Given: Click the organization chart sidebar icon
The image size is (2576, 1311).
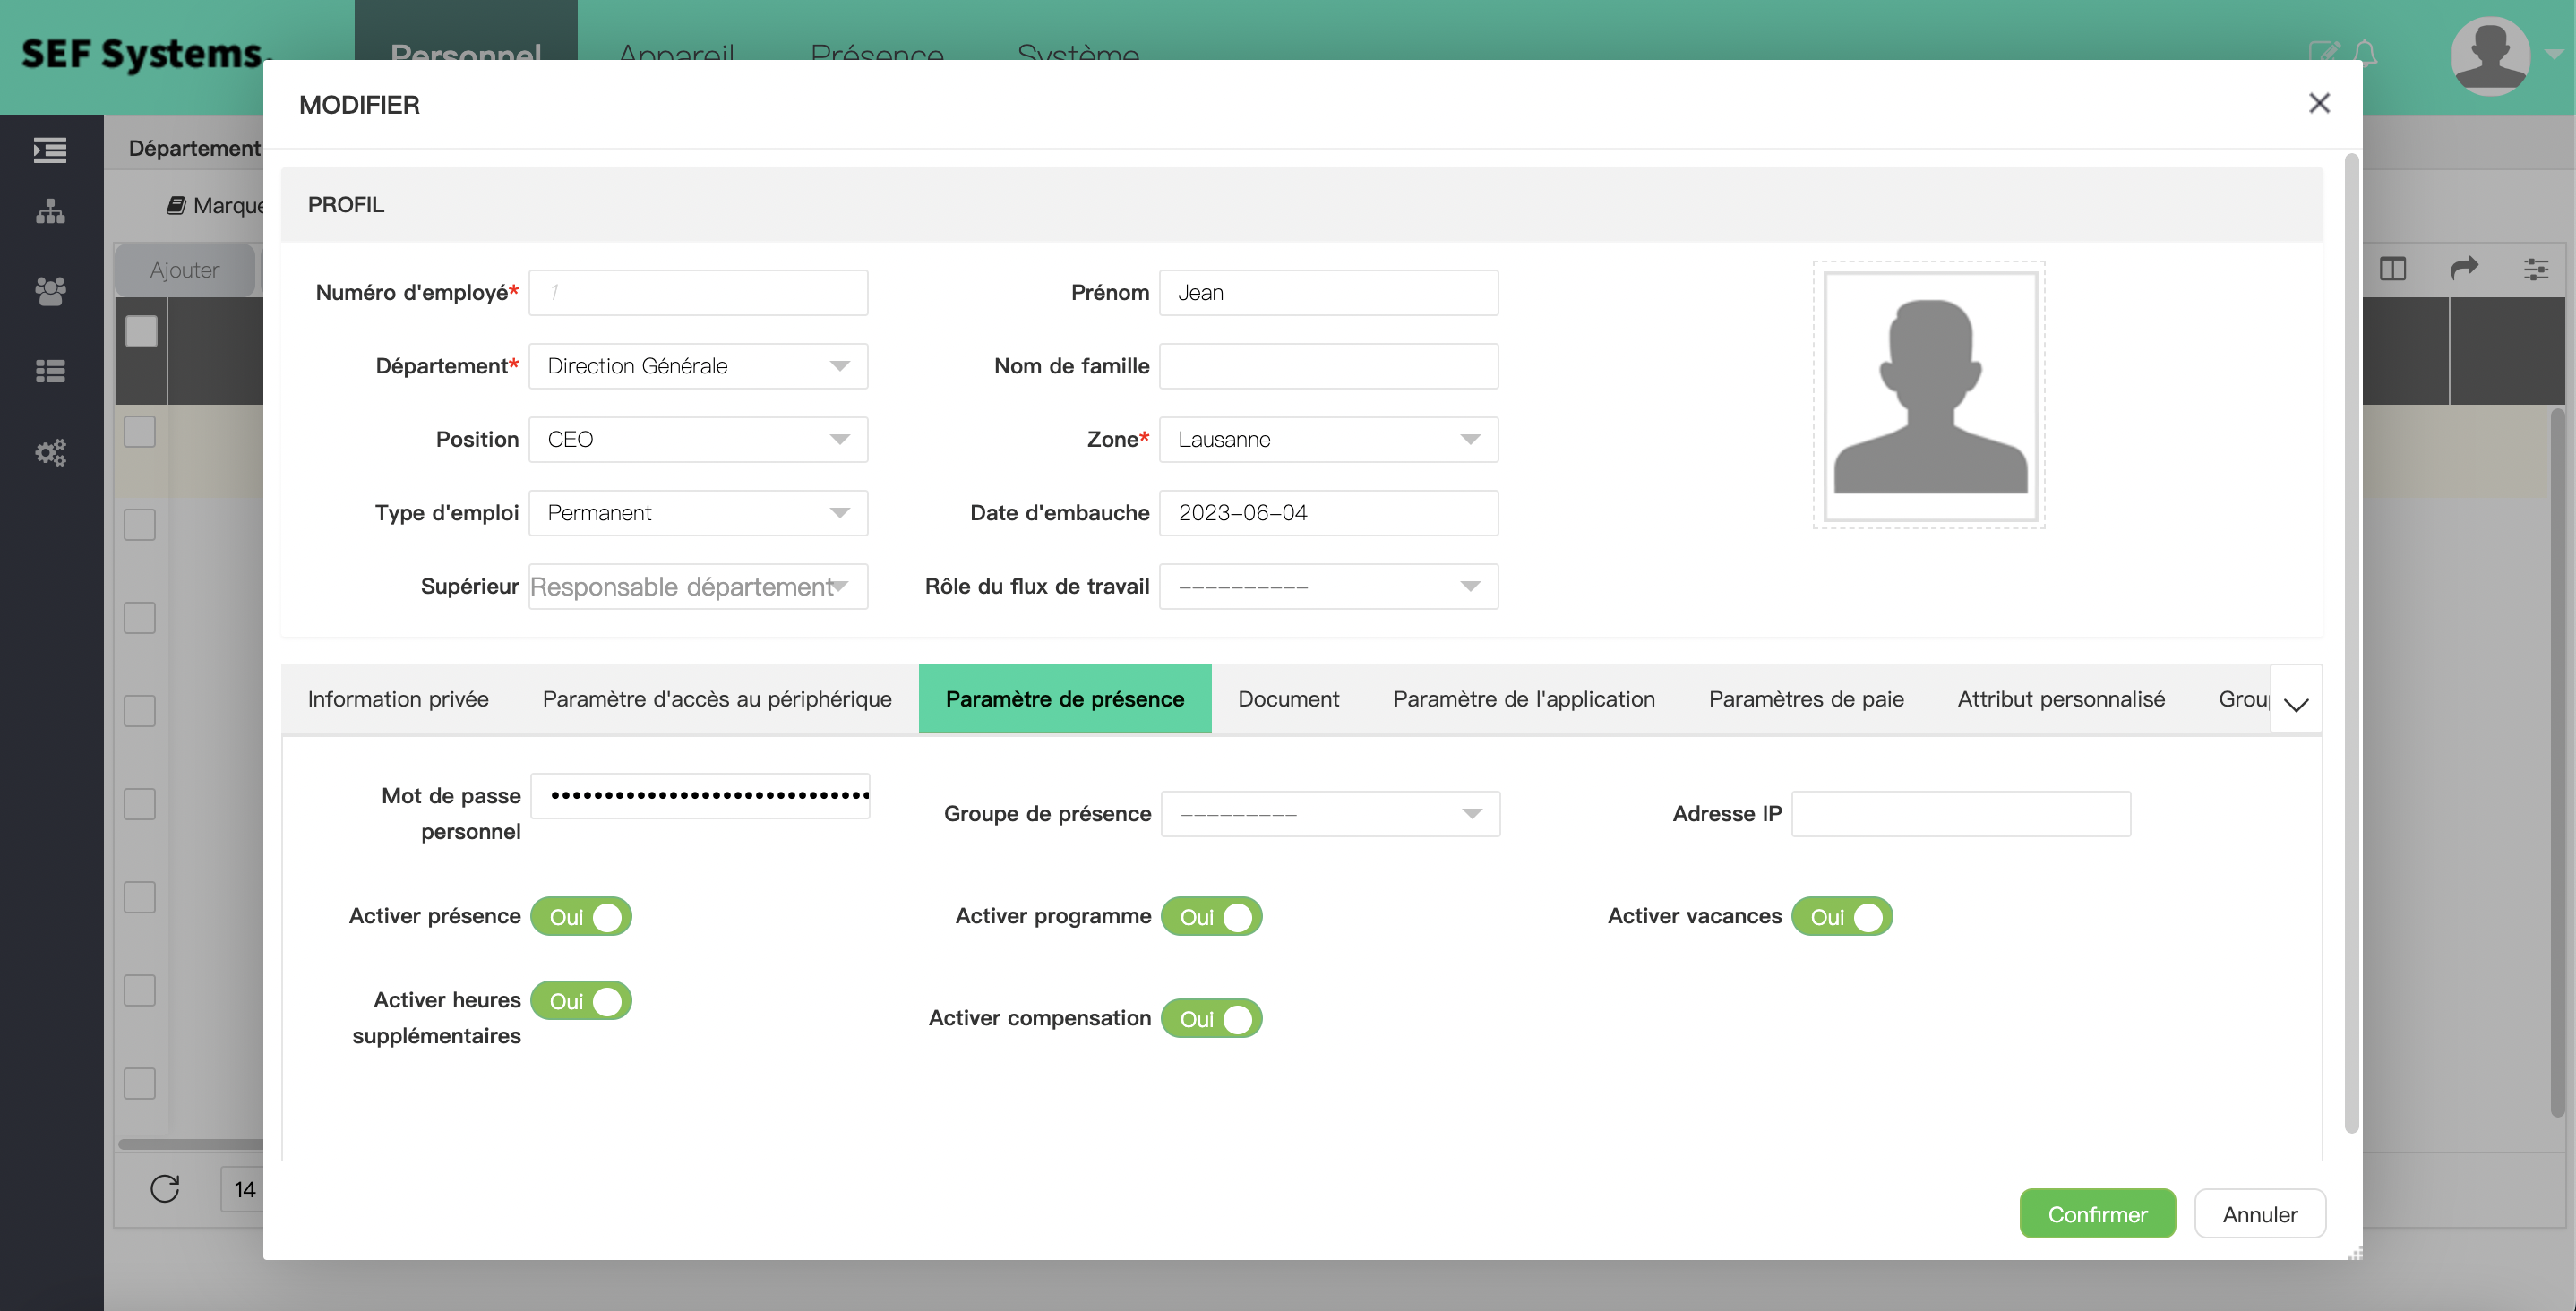Looking at the screenshot, I should point(50,212).
